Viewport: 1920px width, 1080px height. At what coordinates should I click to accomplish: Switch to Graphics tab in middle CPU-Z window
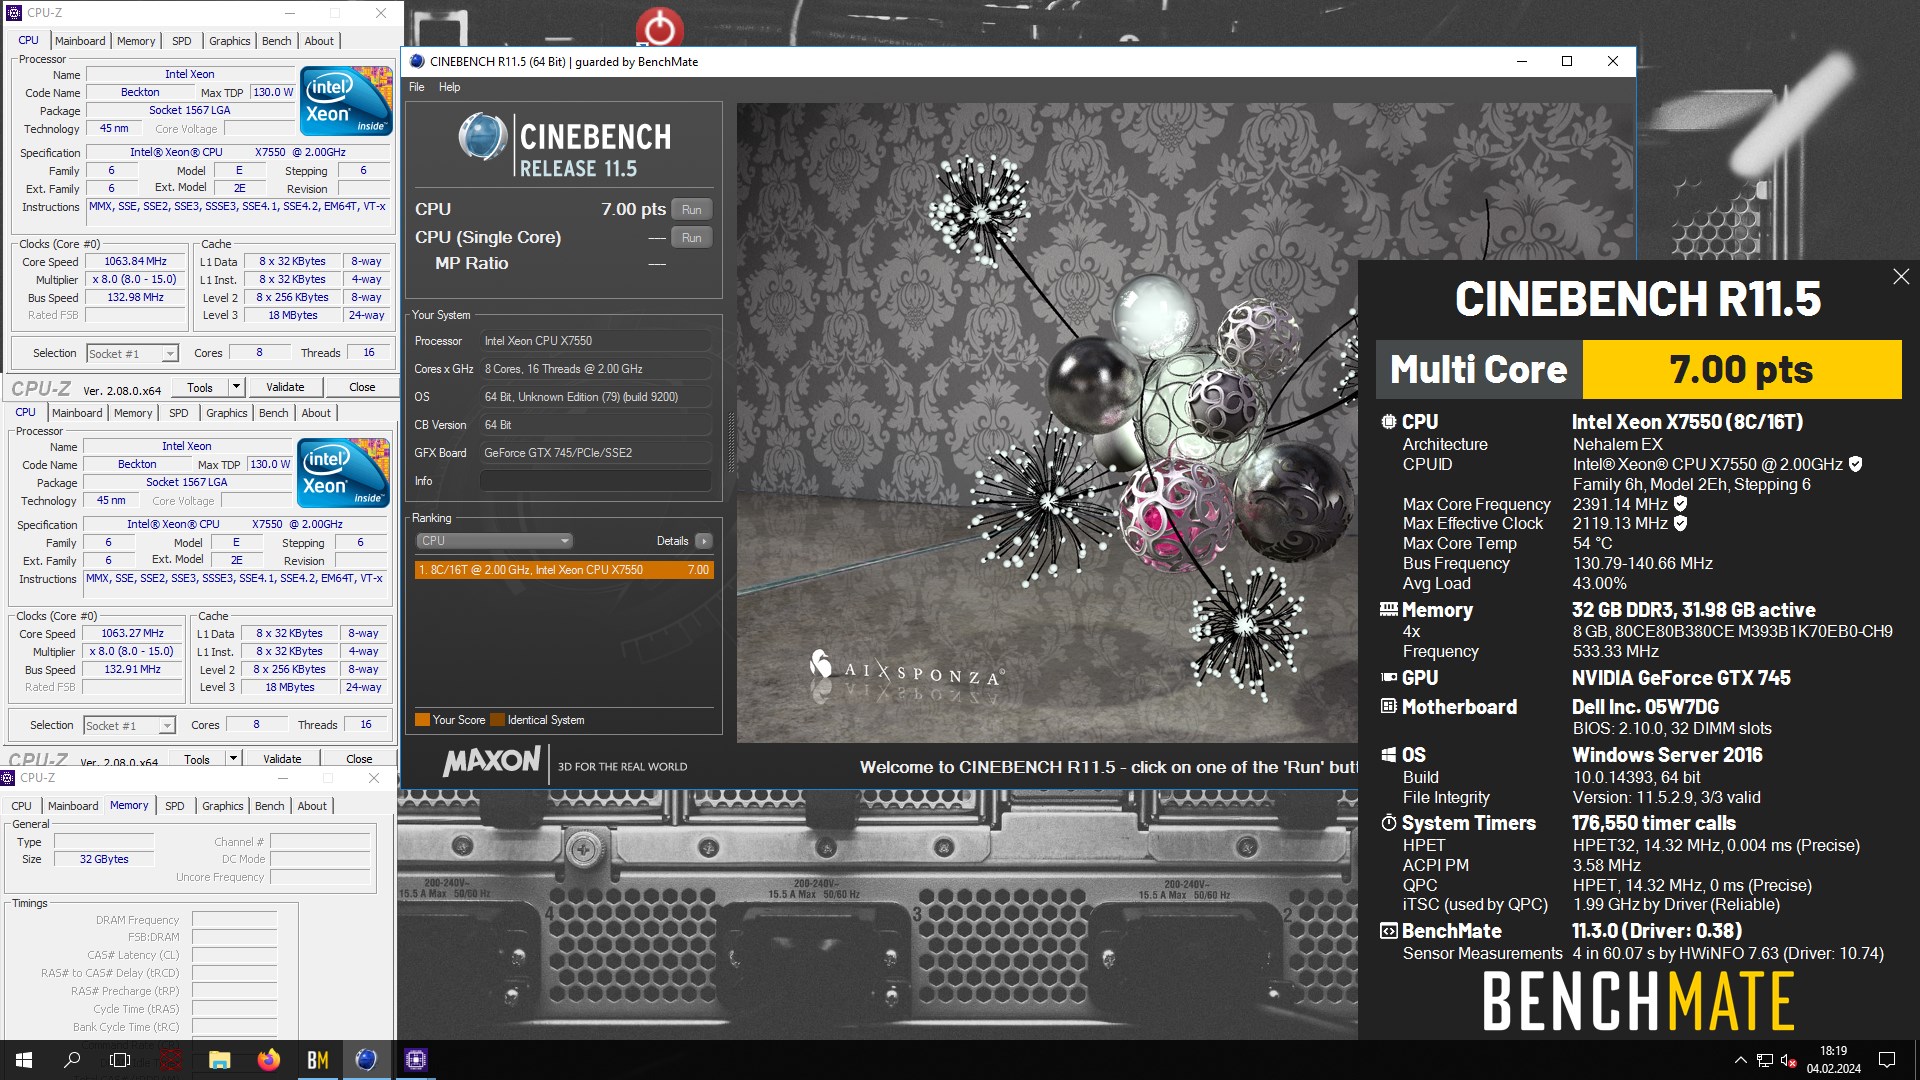pyautogui.click(x=227, y=413)
